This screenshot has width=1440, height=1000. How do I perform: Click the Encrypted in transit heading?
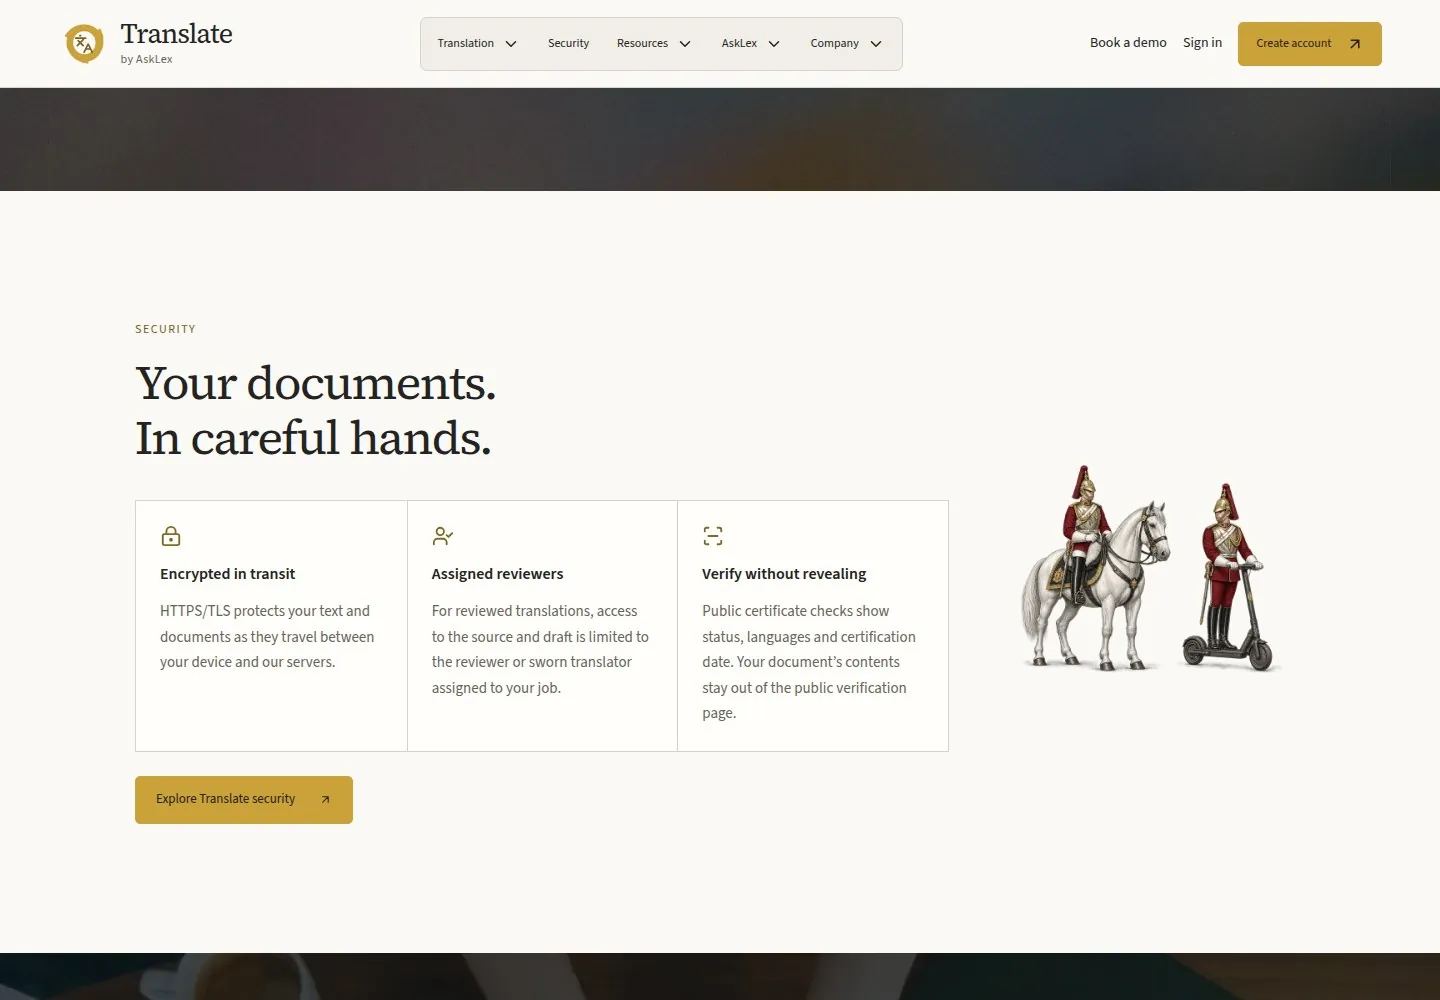pyautogui.click(x=227, y=574)
